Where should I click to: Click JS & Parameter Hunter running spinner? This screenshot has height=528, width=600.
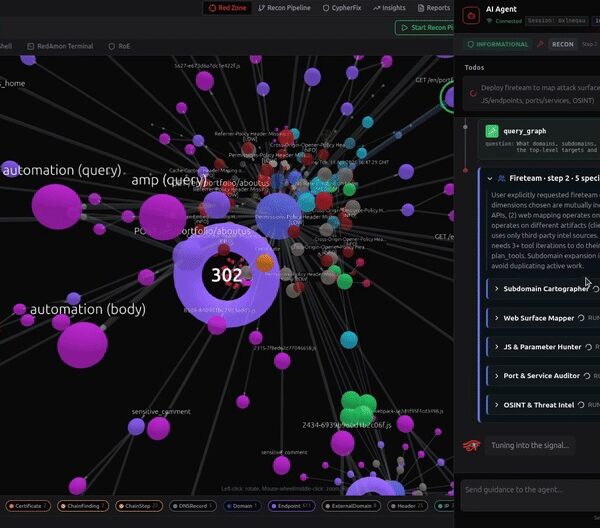pos(589,347)
